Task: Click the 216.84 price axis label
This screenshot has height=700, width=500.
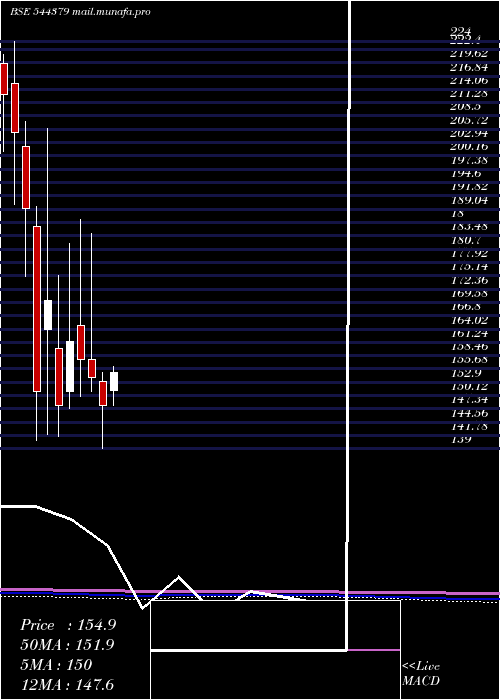Action: coord(469,67)
